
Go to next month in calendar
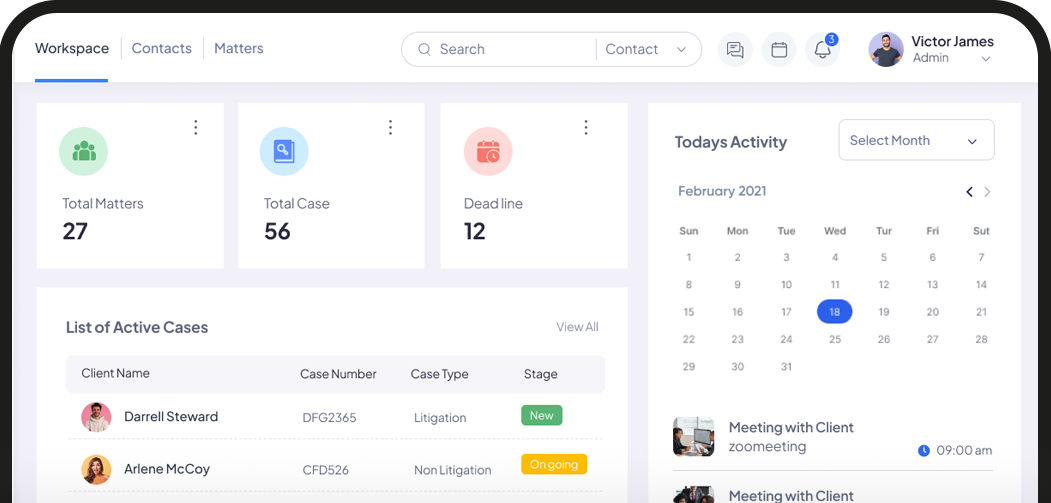point(987,192)
